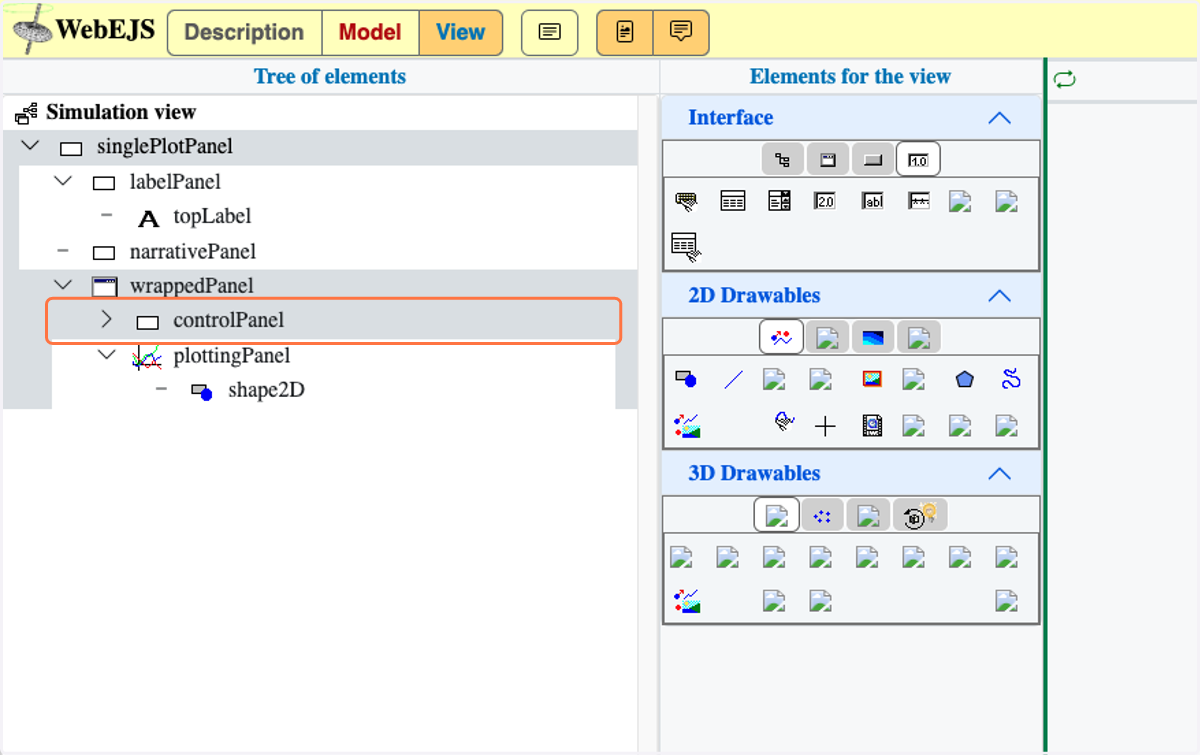Viewport: 1200px width, 755px height.
Task: Pick the abl text field element
Action: (x=873, y=201)
